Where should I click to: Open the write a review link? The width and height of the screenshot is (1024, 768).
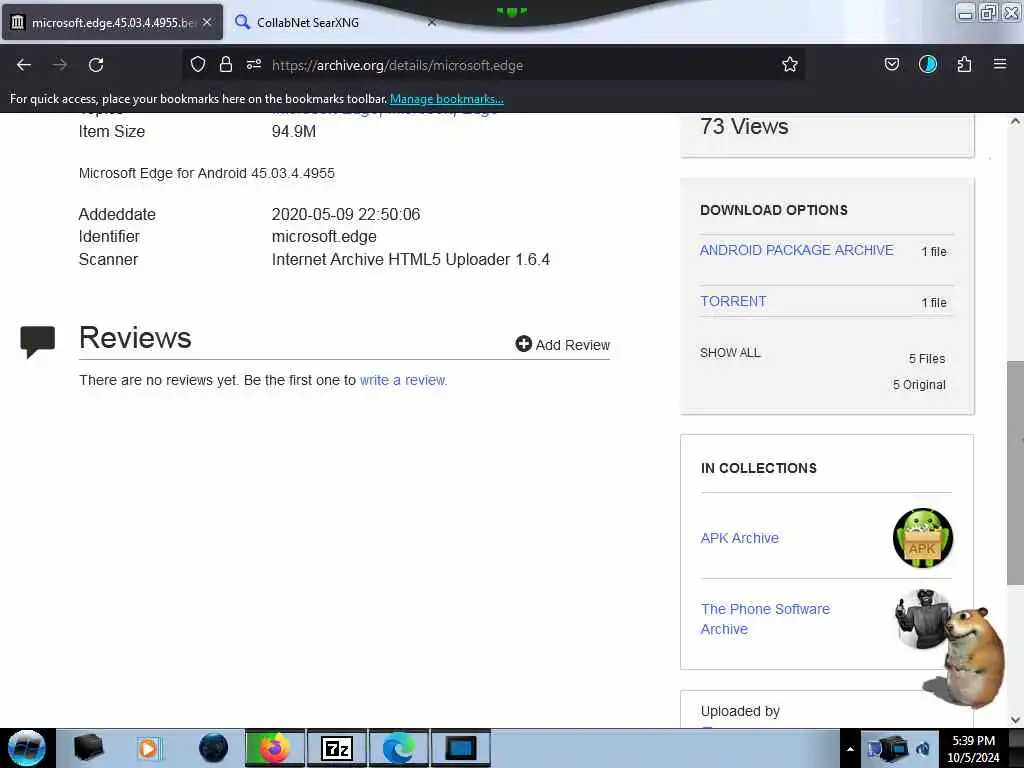[x=403, y=380]
